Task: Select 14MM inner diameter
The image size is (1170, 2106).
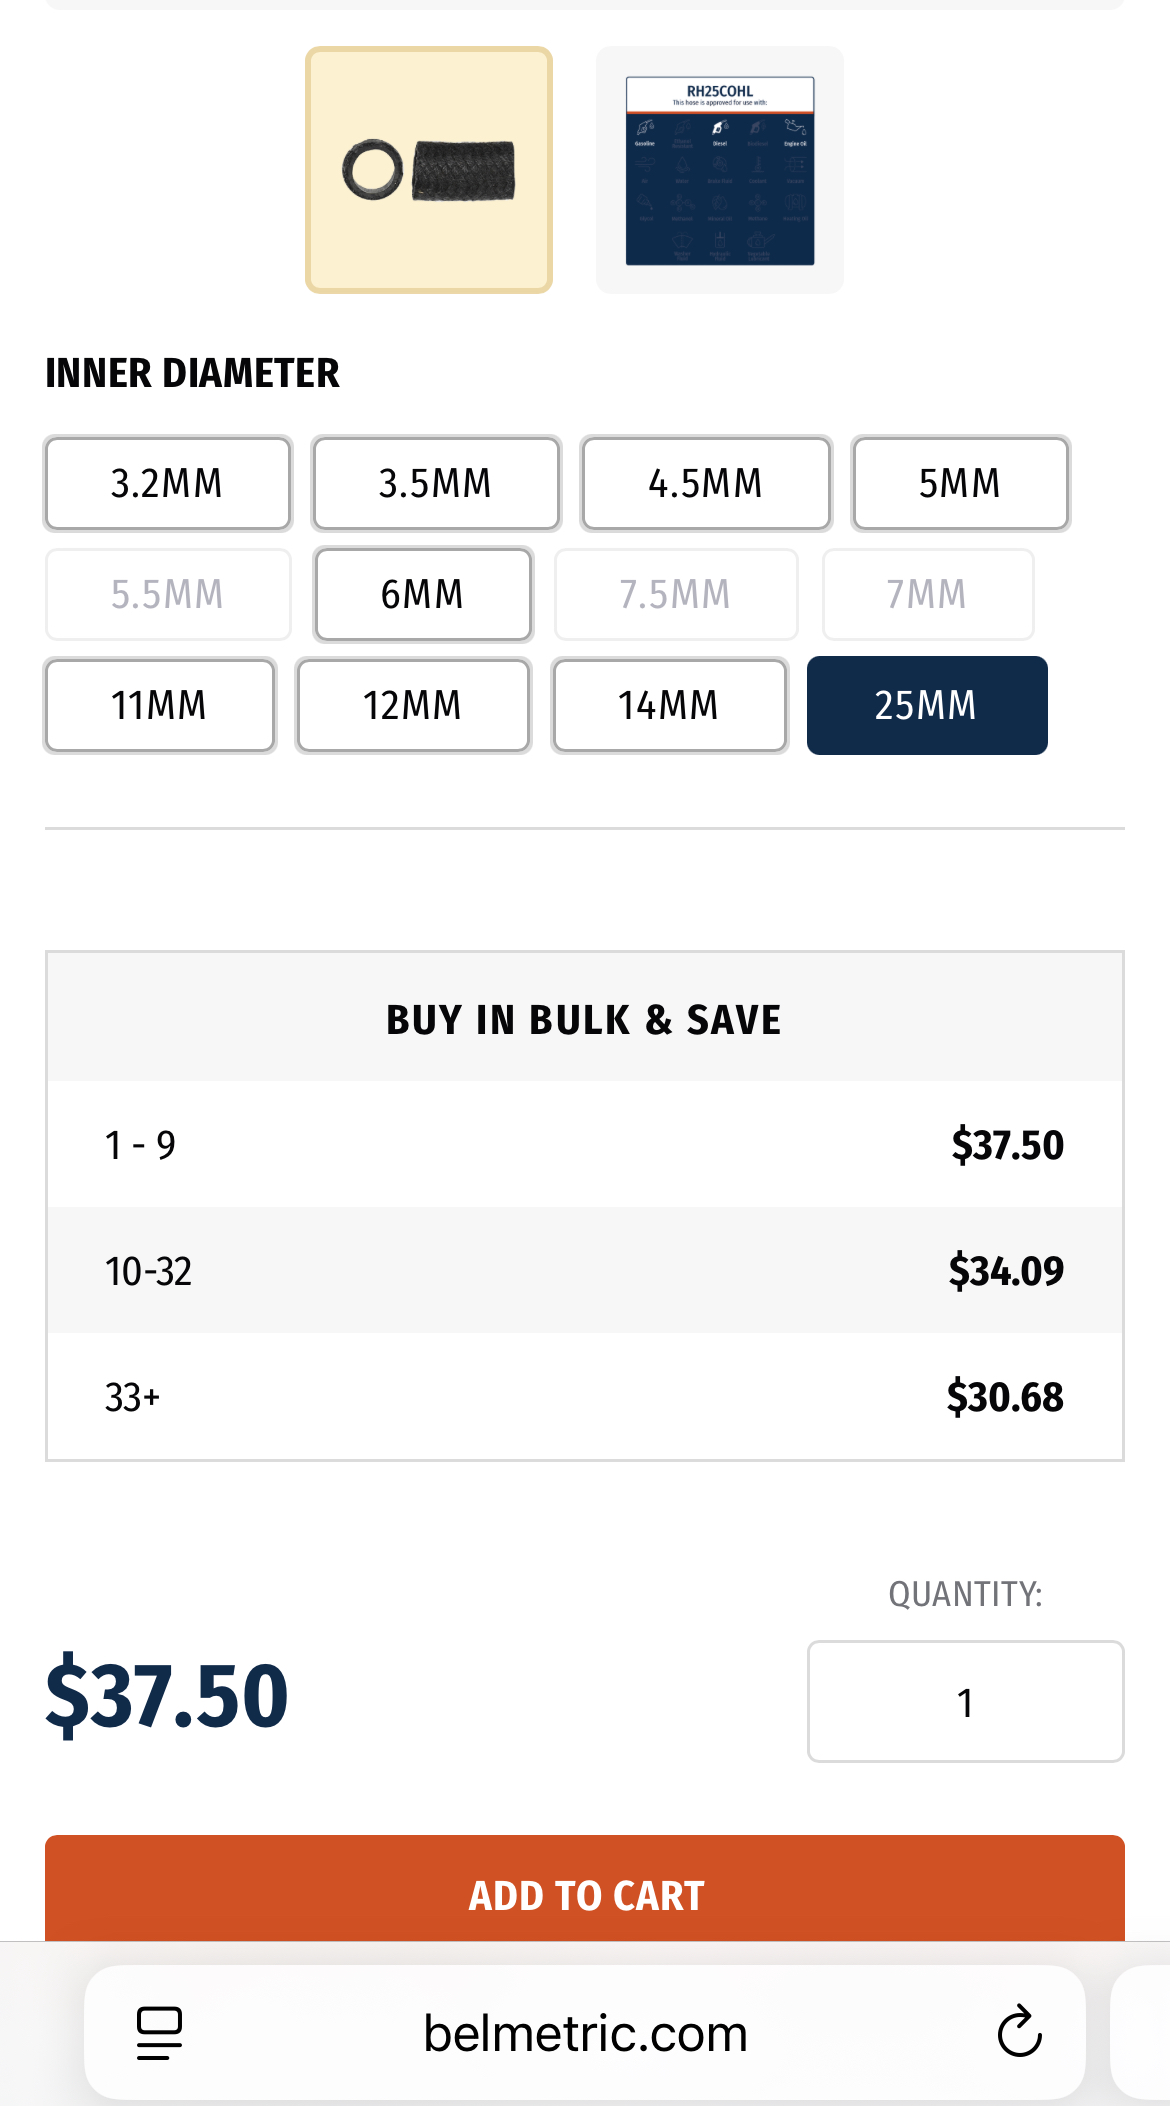Action: 669,706
